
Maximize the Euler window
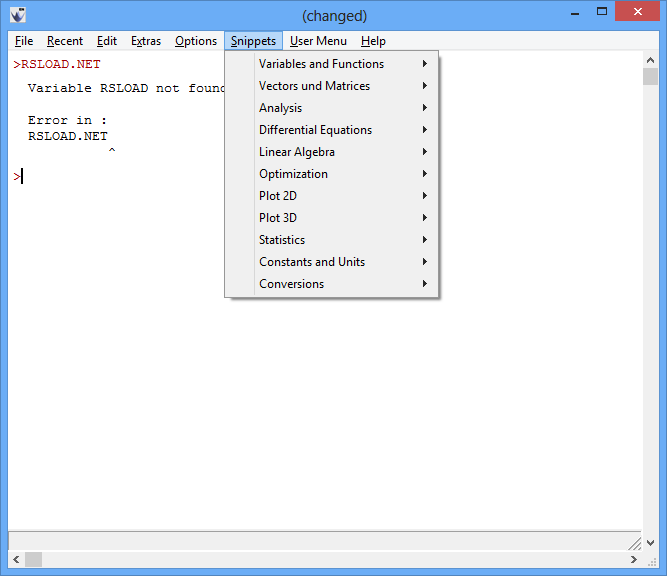pyautogui.click(x=601, y=12)
